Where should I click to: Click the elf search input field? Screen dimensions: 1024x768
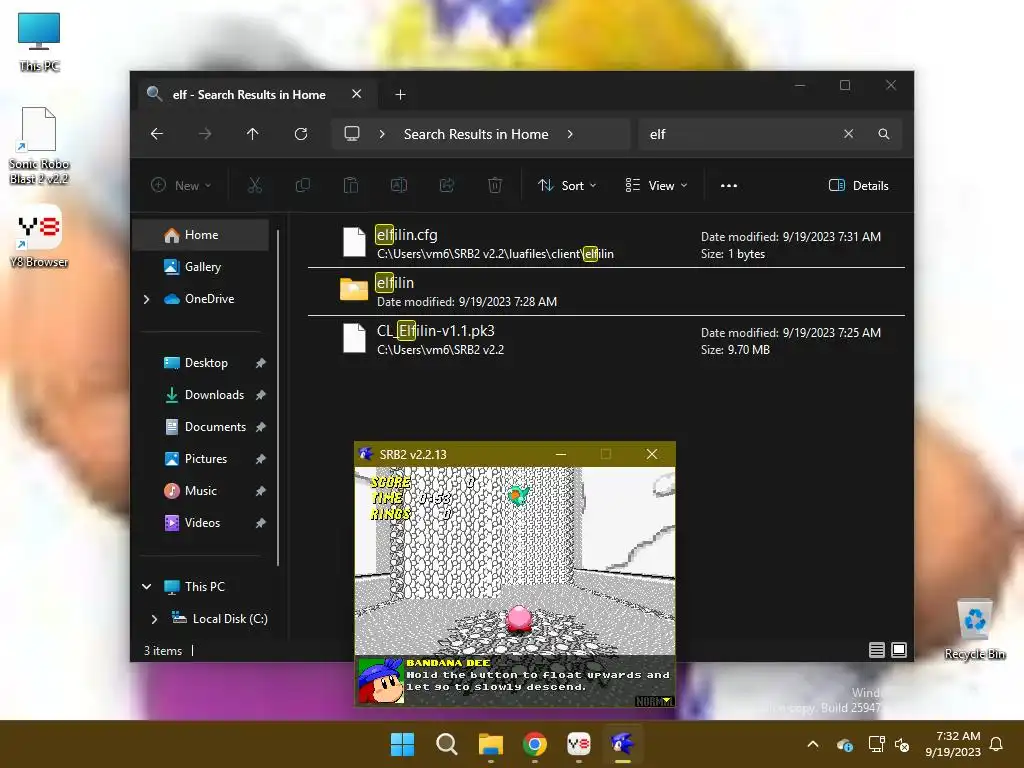[741, 134]
